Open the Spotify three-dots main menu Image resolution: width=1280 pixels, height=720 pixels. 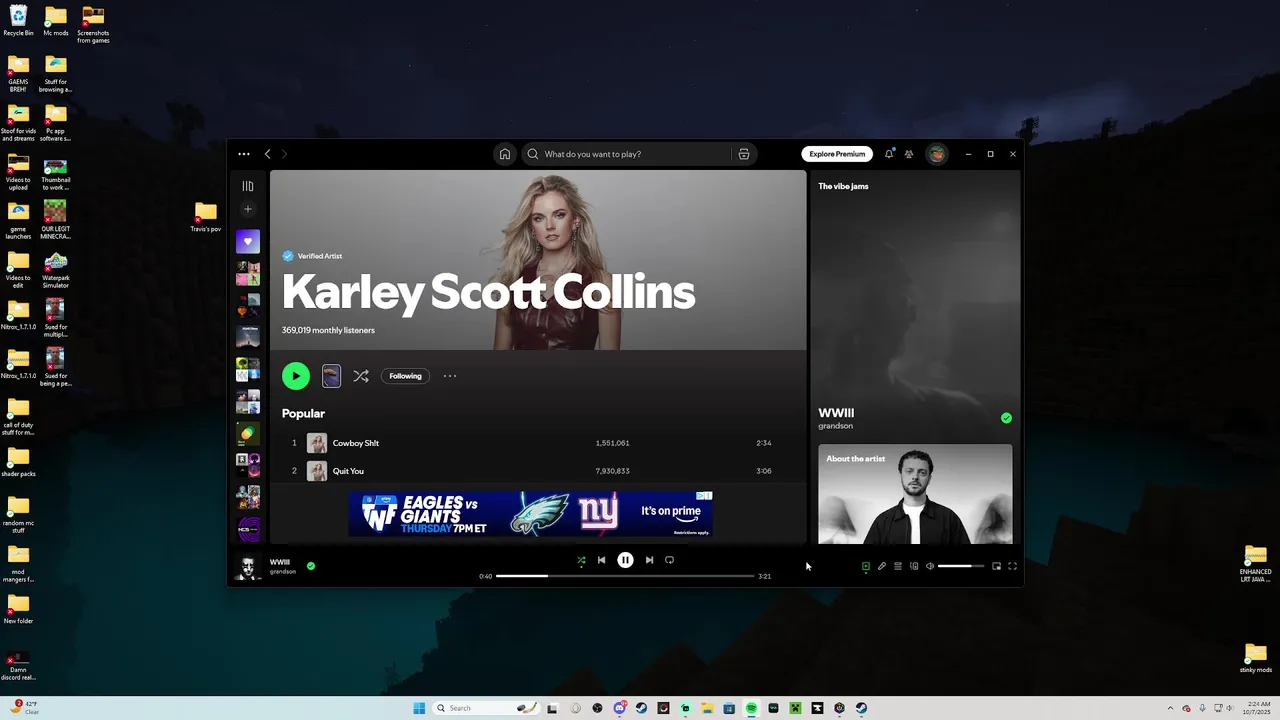tap(244, 154)
